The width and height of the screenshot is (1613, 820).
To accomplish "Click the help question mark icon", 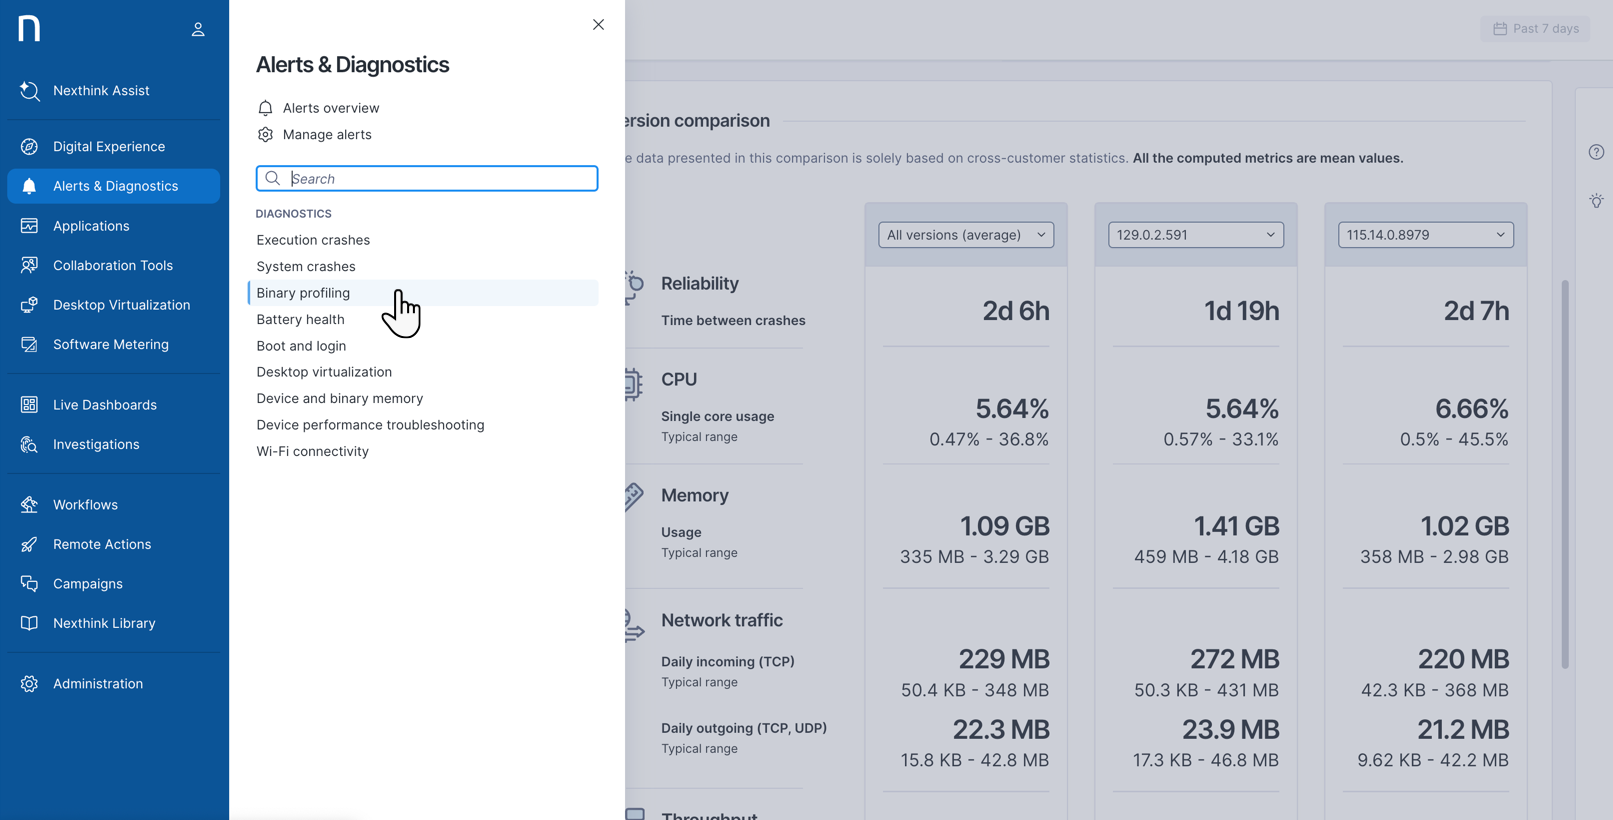I will coord(1596,152).
